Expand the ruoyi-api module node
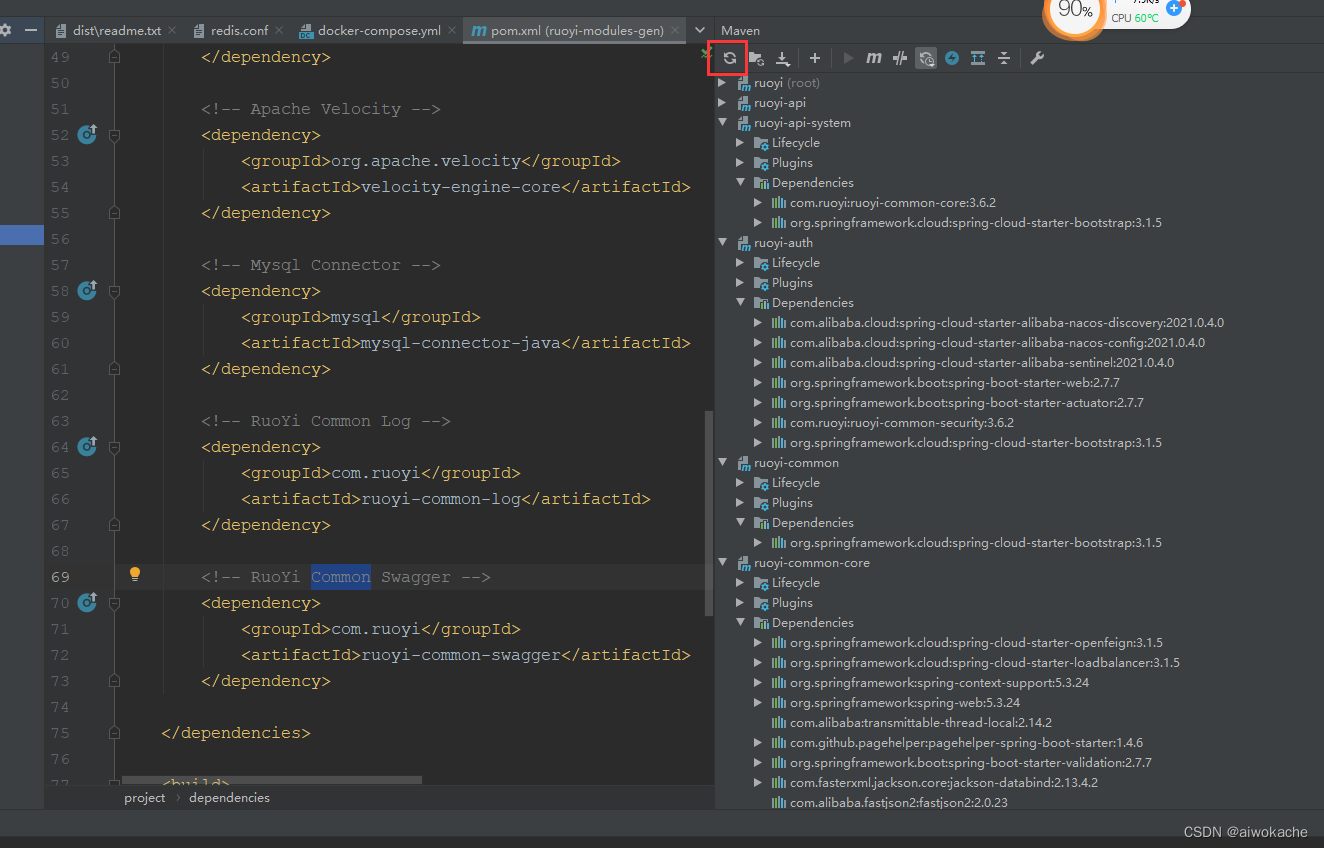 723,103
